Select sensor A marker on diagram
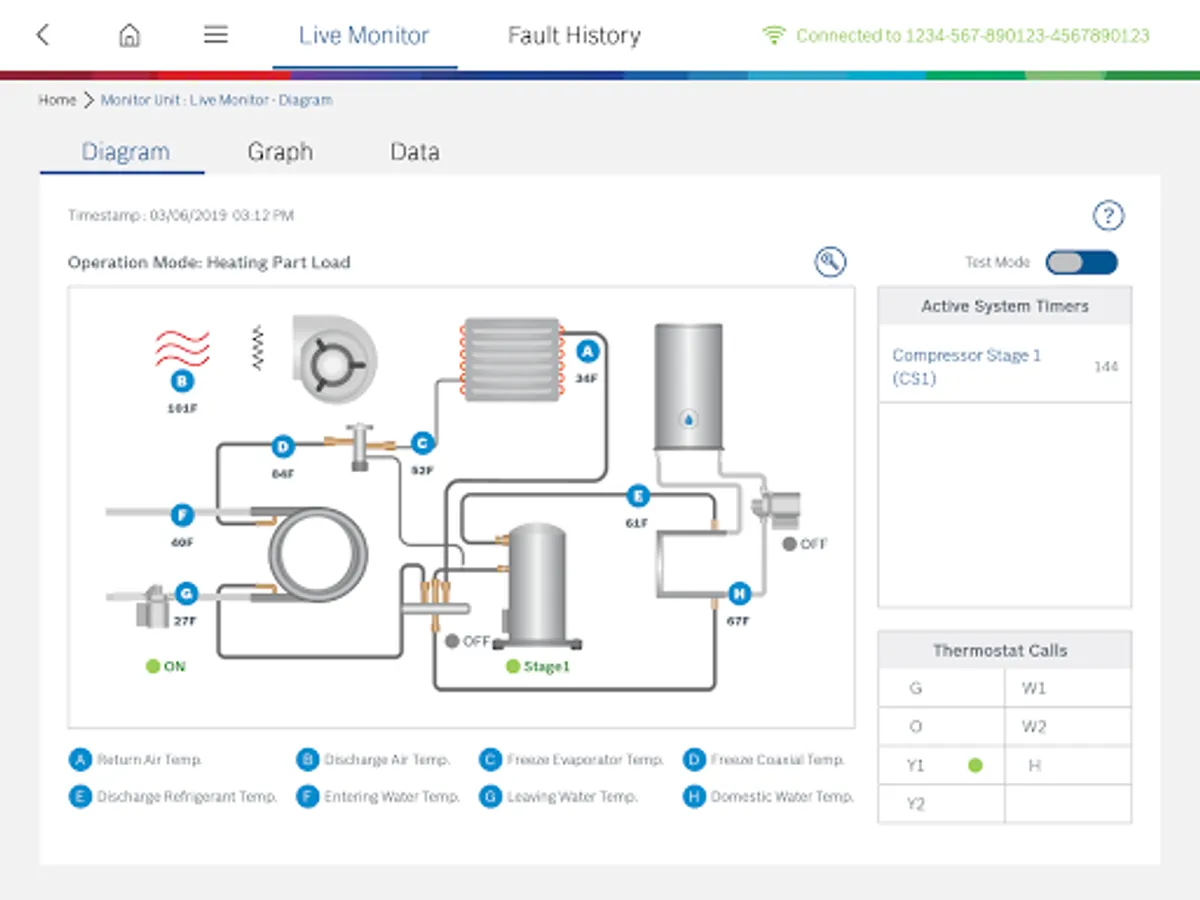This screenshot has width=1200, height=900. point(588,351)
